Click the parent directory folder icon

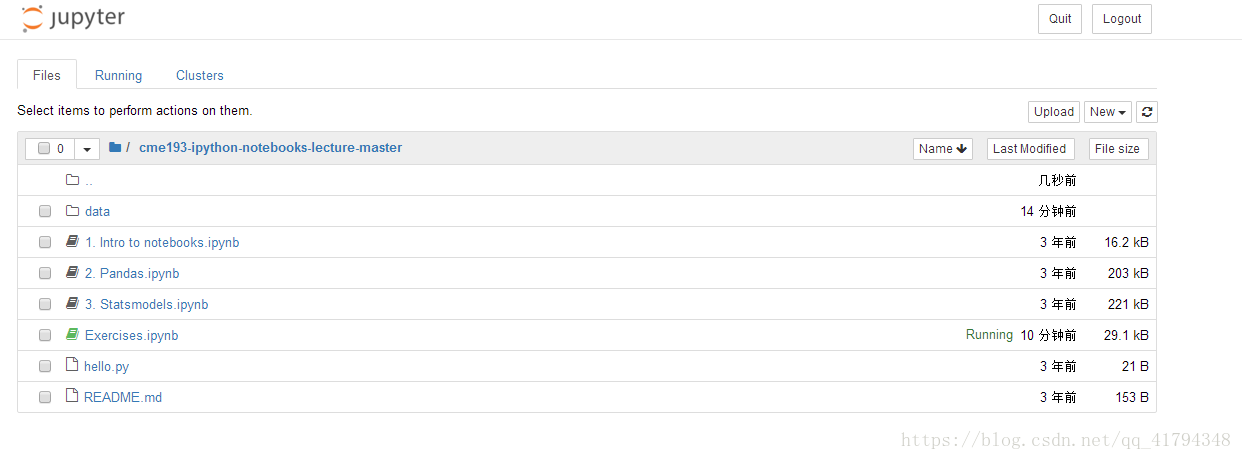[x=72, y=180]
